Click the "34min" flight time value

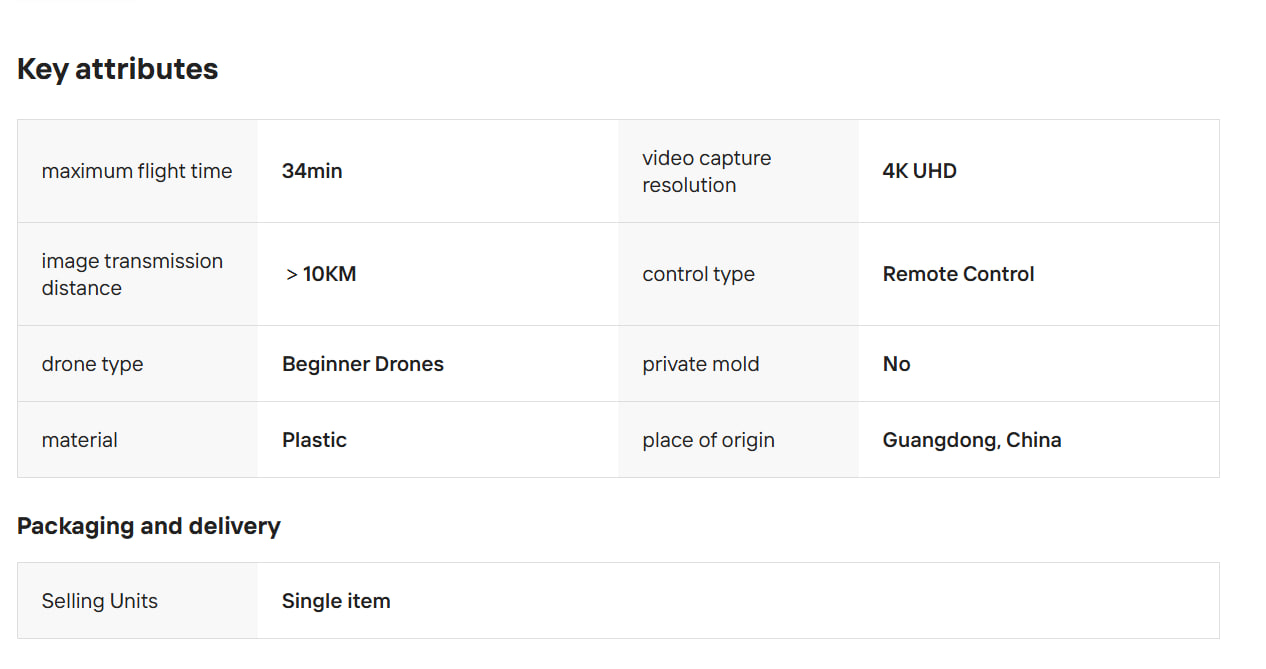click(x=312, y=171)
